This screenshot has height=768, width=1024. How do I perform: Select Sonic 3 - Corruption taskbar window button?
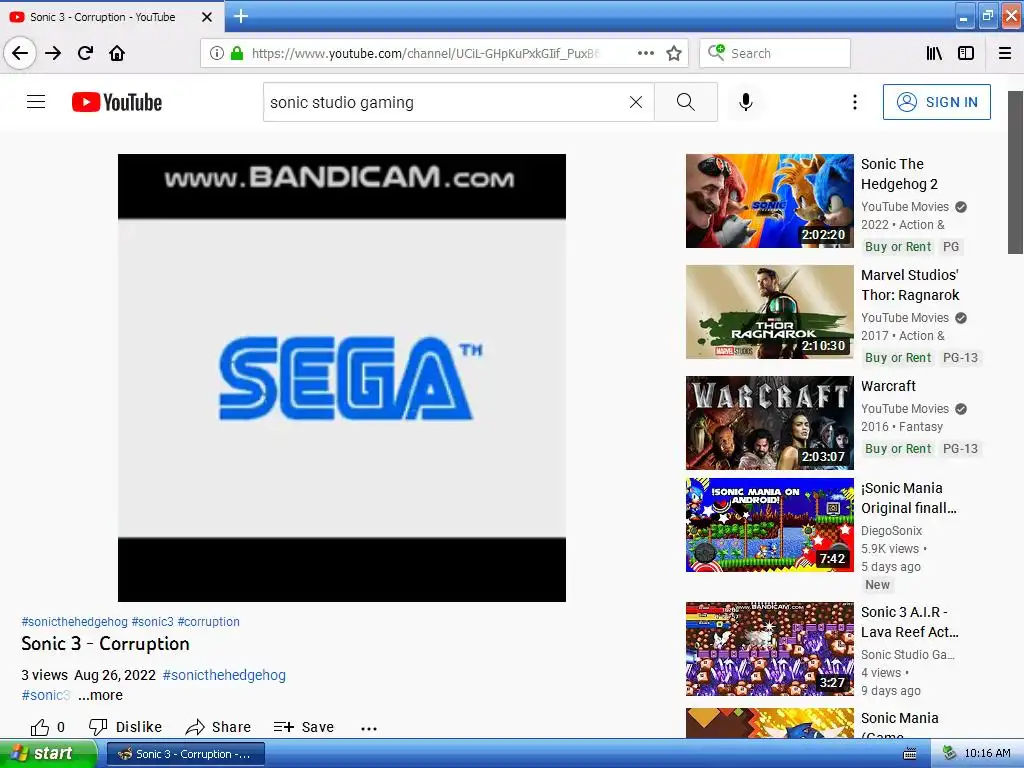185,754
